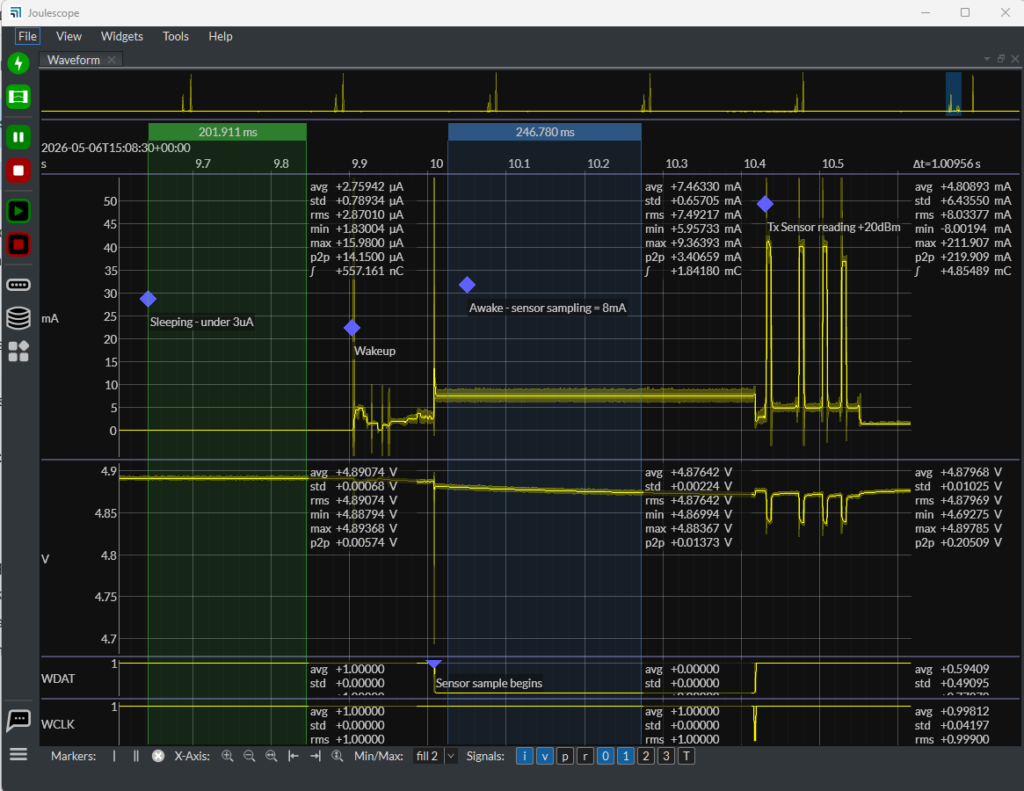Click the timestamp 2026-05-06T15:08:30+00:00
The image size is (1024, 791).
(116, 148)
